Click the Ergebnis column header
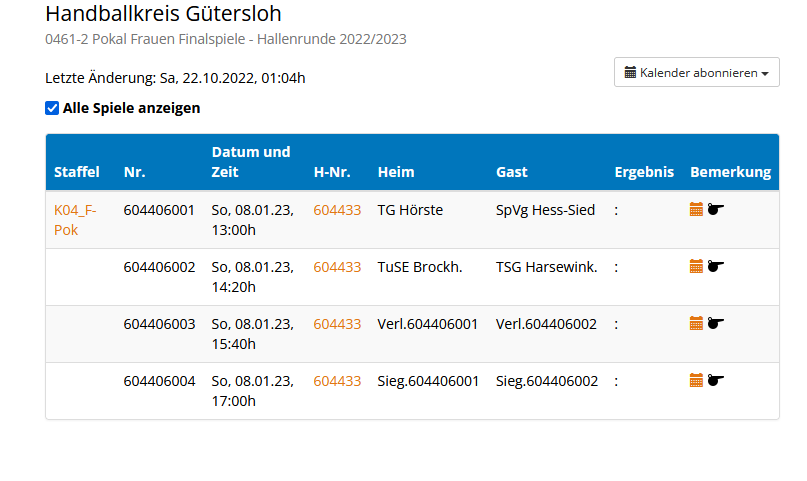The height and width of the screenshot is (481, 807). click(x=644, y=172)
